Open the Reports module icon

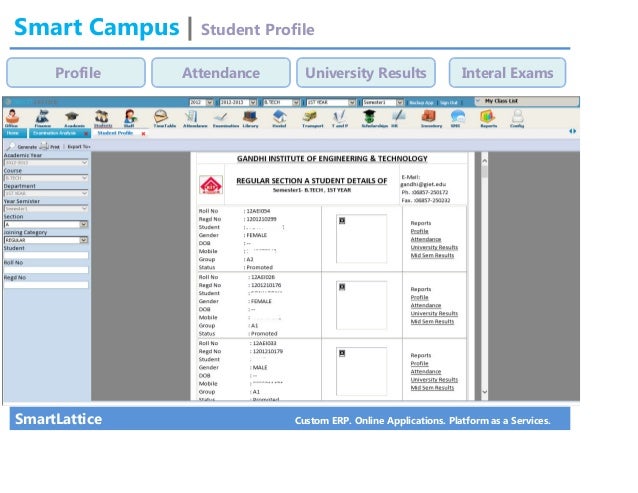point(488,118)
